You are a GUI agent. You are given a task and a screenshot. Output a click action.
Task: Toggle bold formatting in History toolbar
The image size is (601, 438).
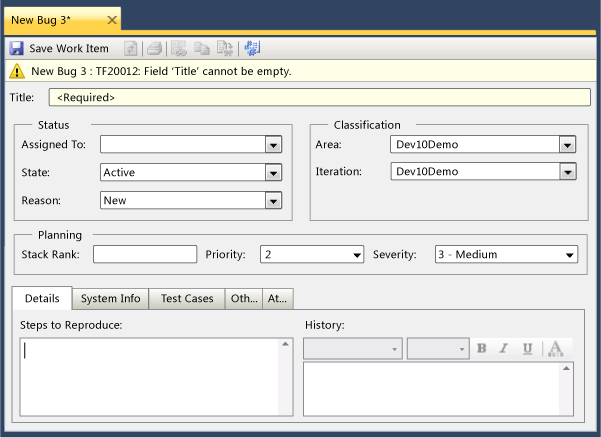pos(481,349)
